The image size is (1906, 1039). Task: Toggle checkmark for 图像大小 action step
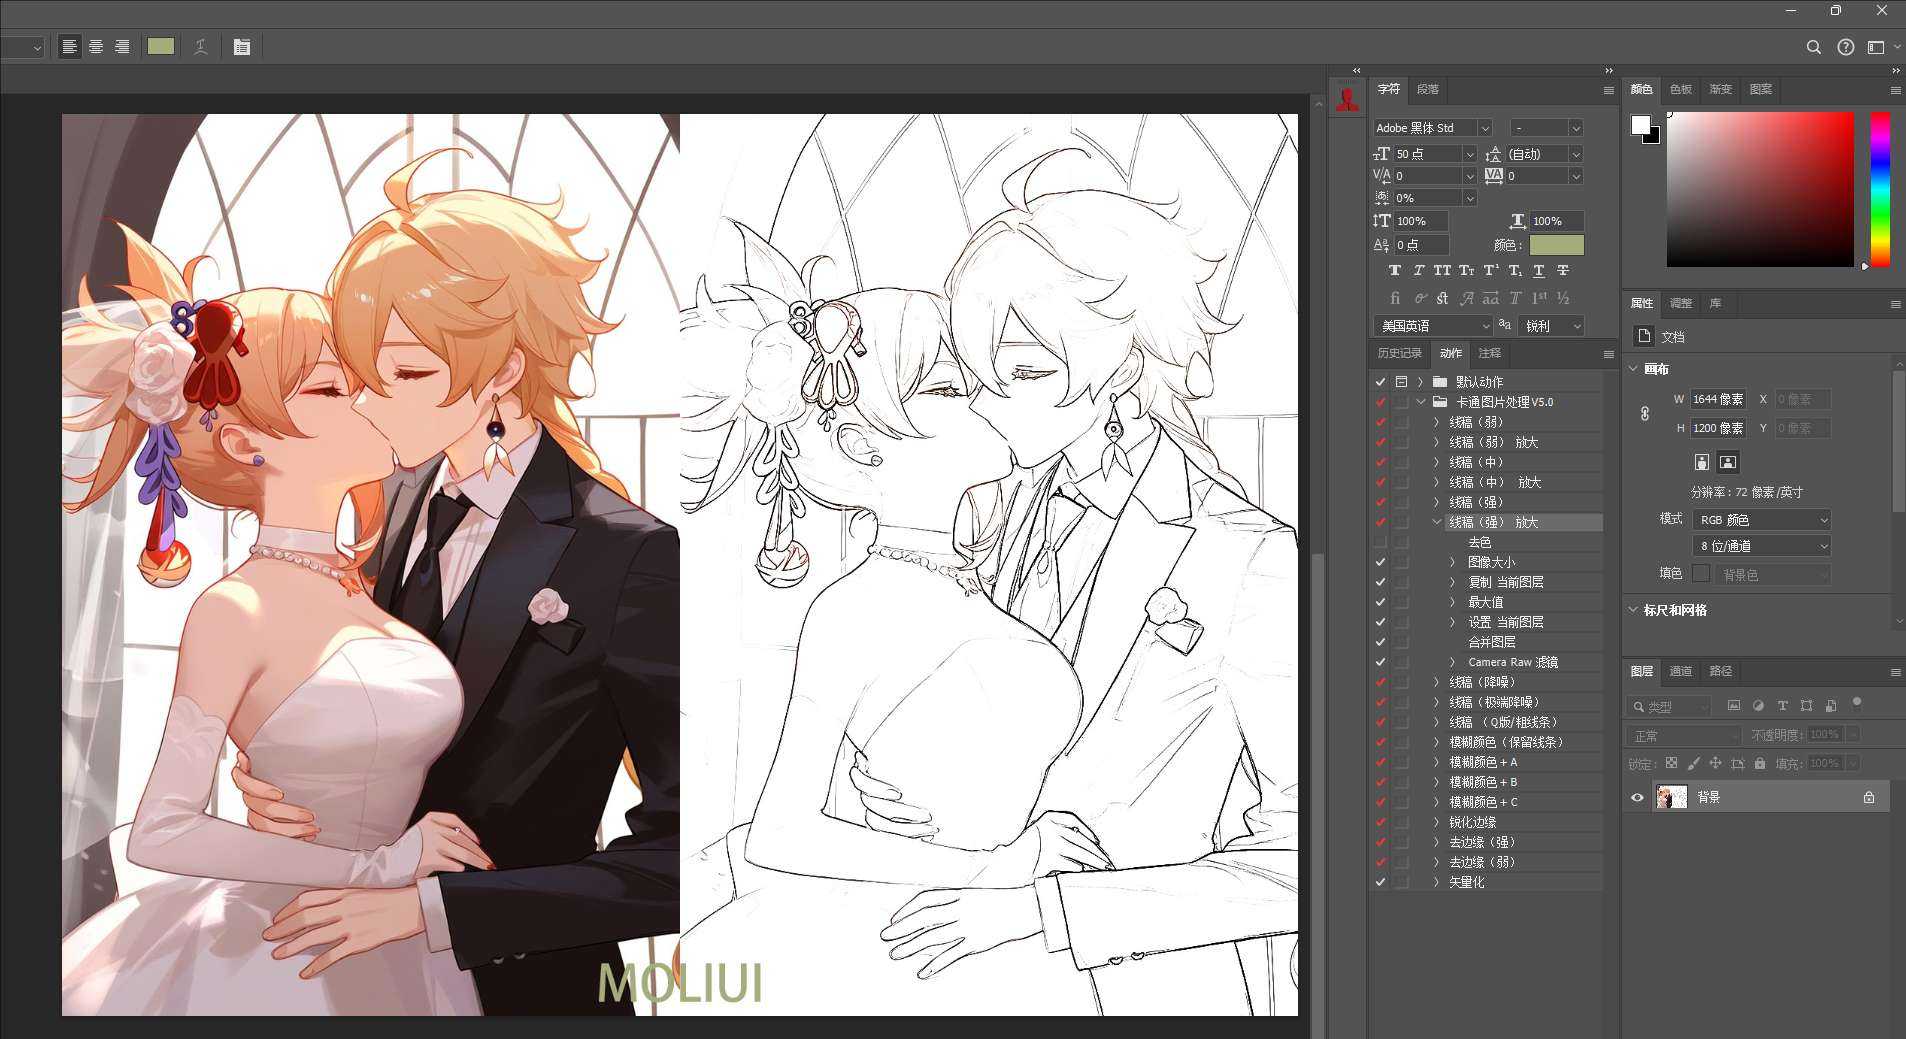[x=1380, y=562]
